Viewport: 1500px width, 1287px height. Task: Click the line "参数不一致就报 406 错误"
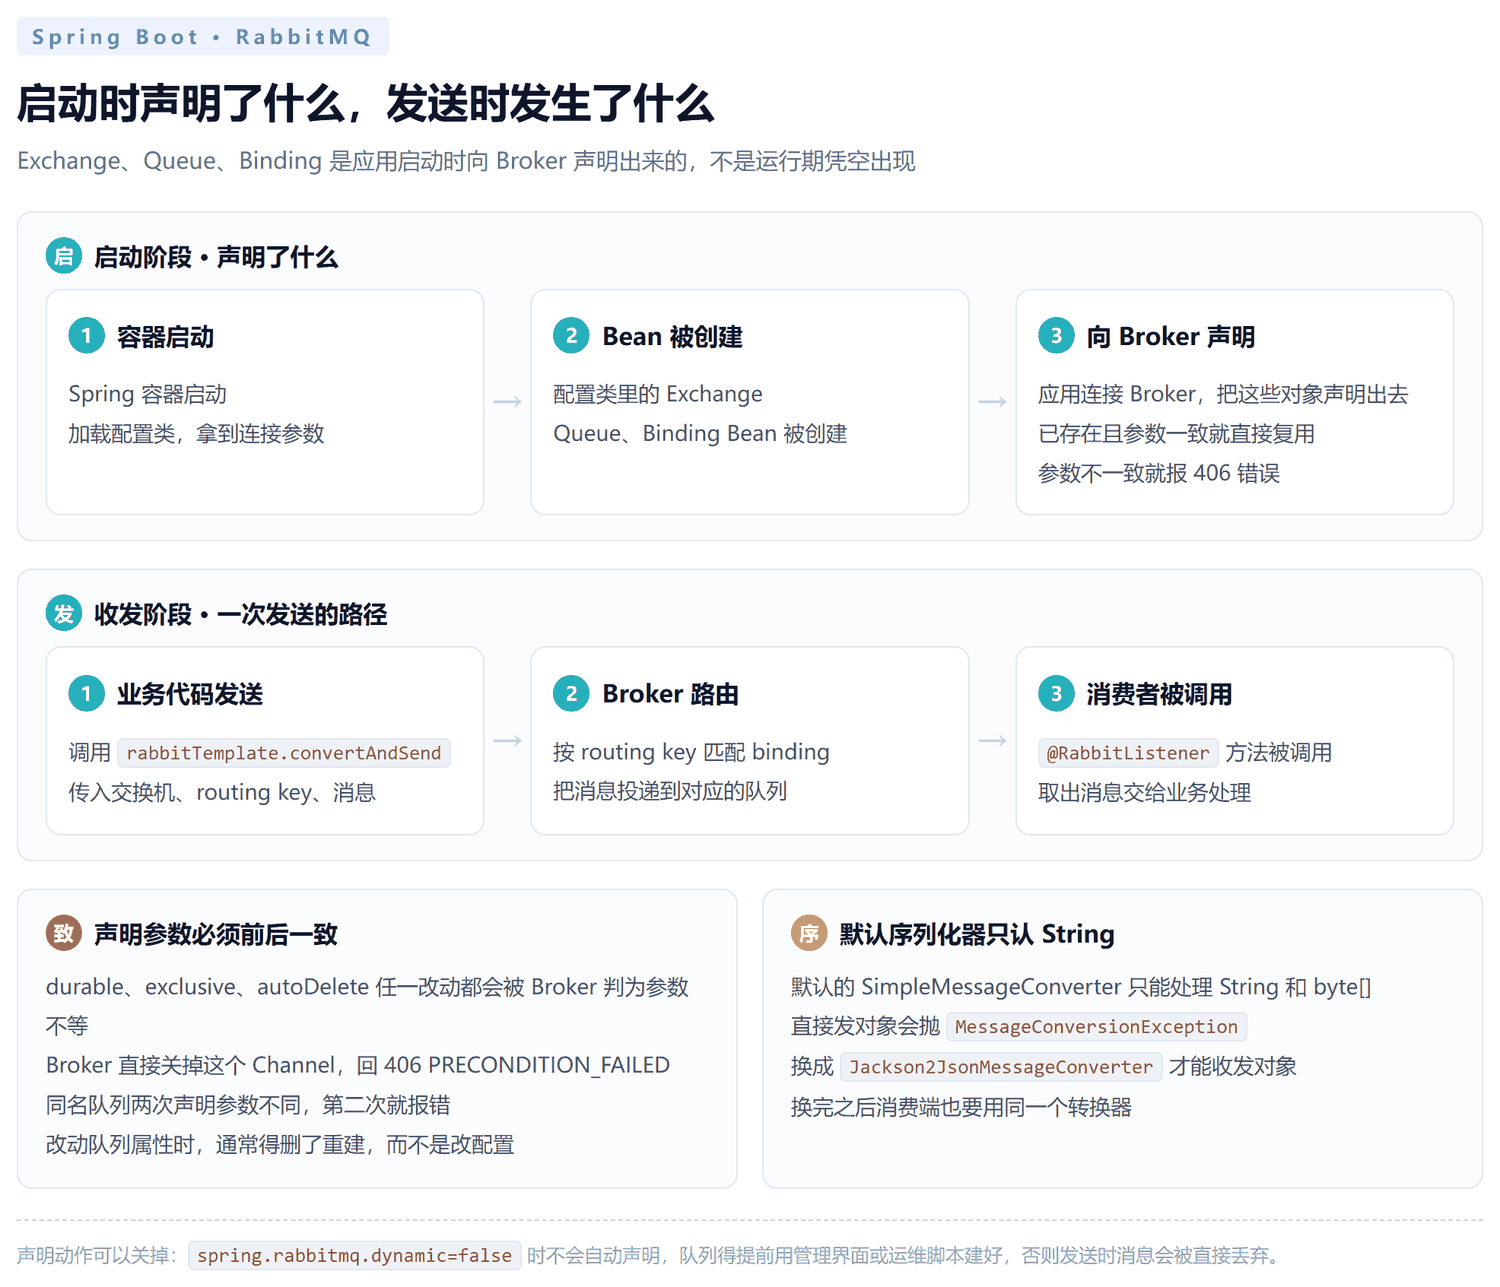[1159, 473]
